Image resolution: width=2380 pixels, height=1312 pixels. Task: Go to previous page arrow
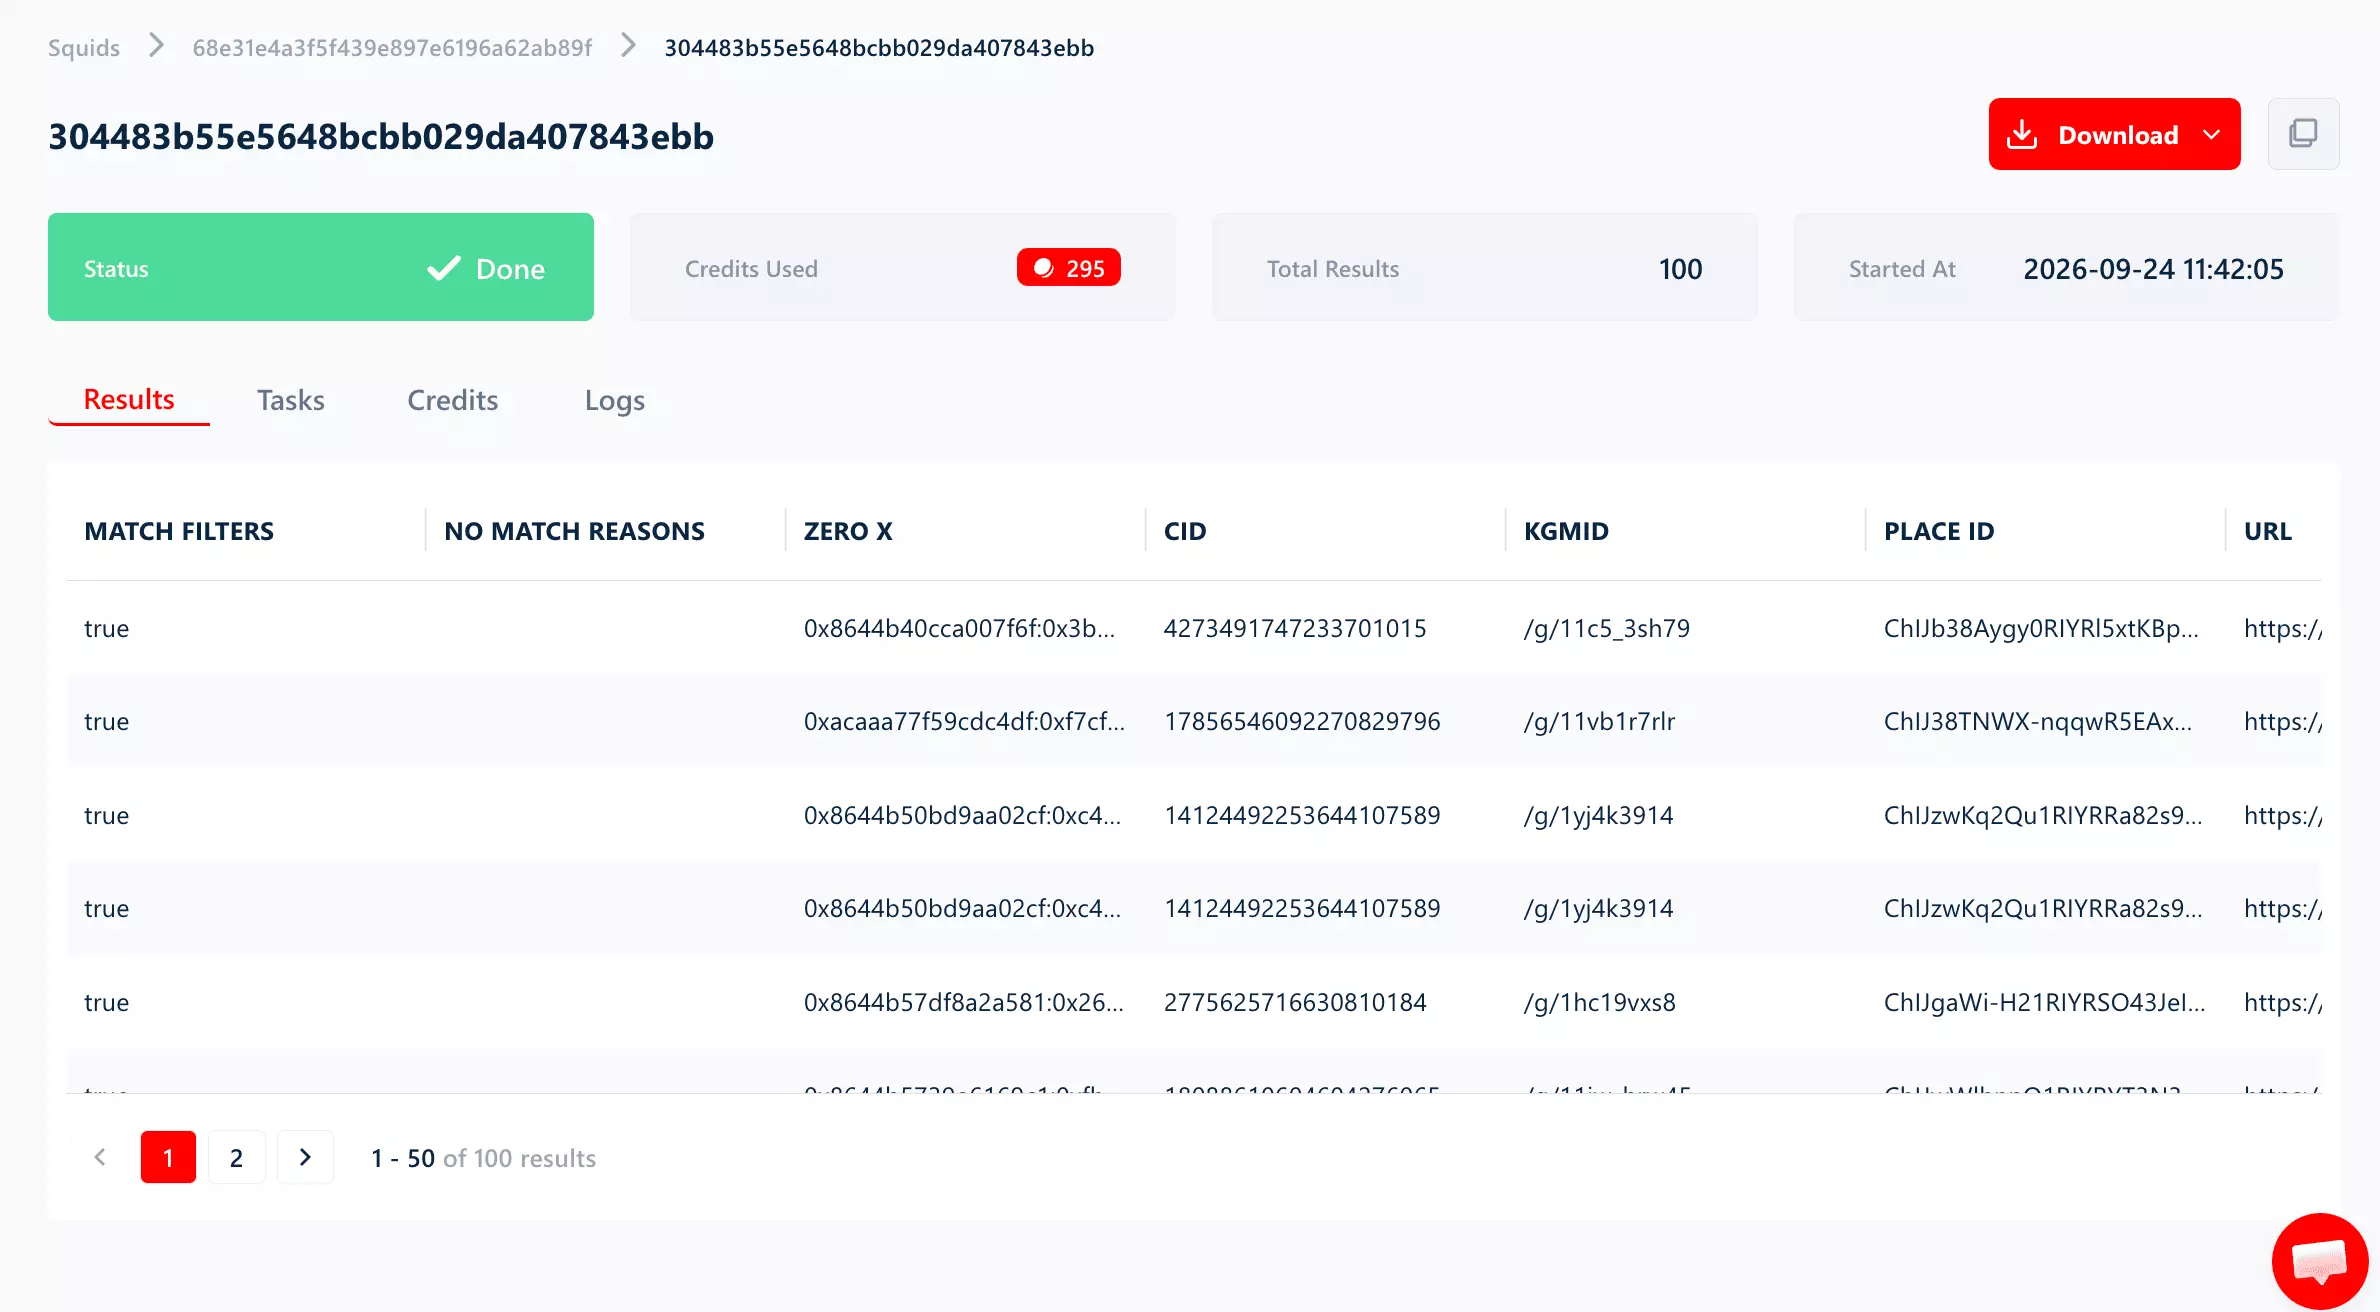pos(100,1157)
